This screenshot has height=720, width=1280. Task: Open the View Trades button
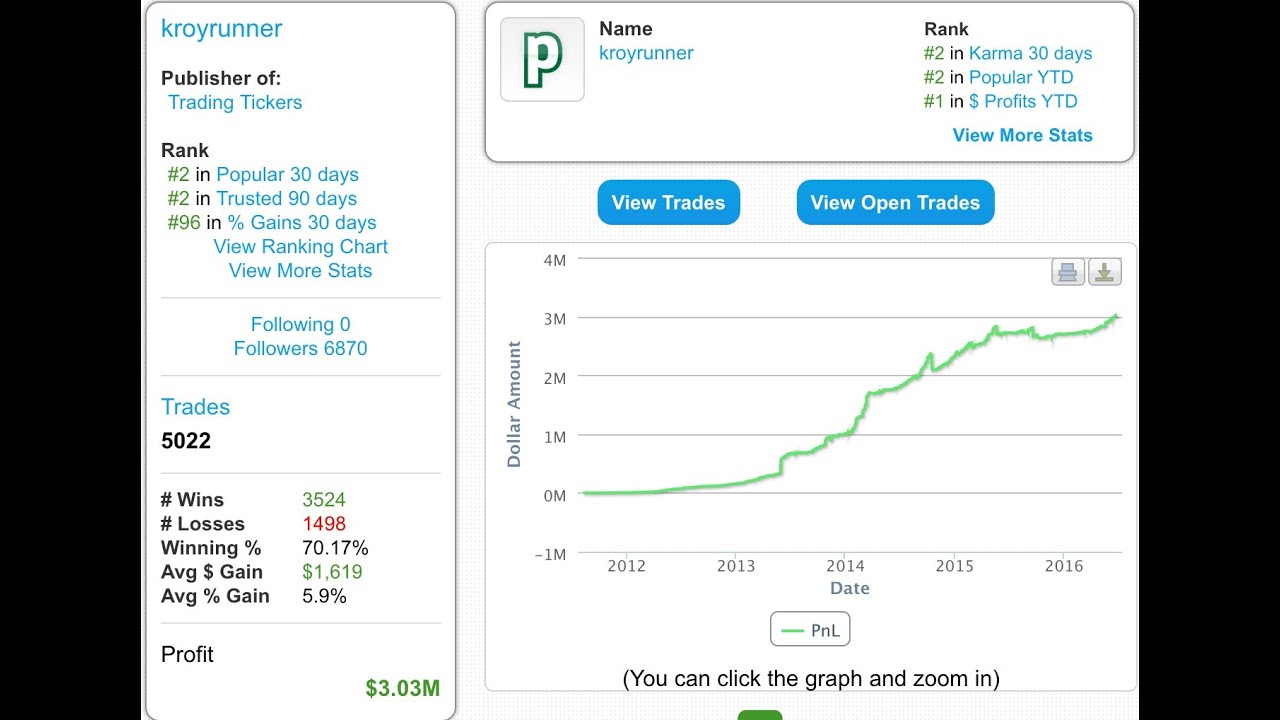(x=668, y=202)
